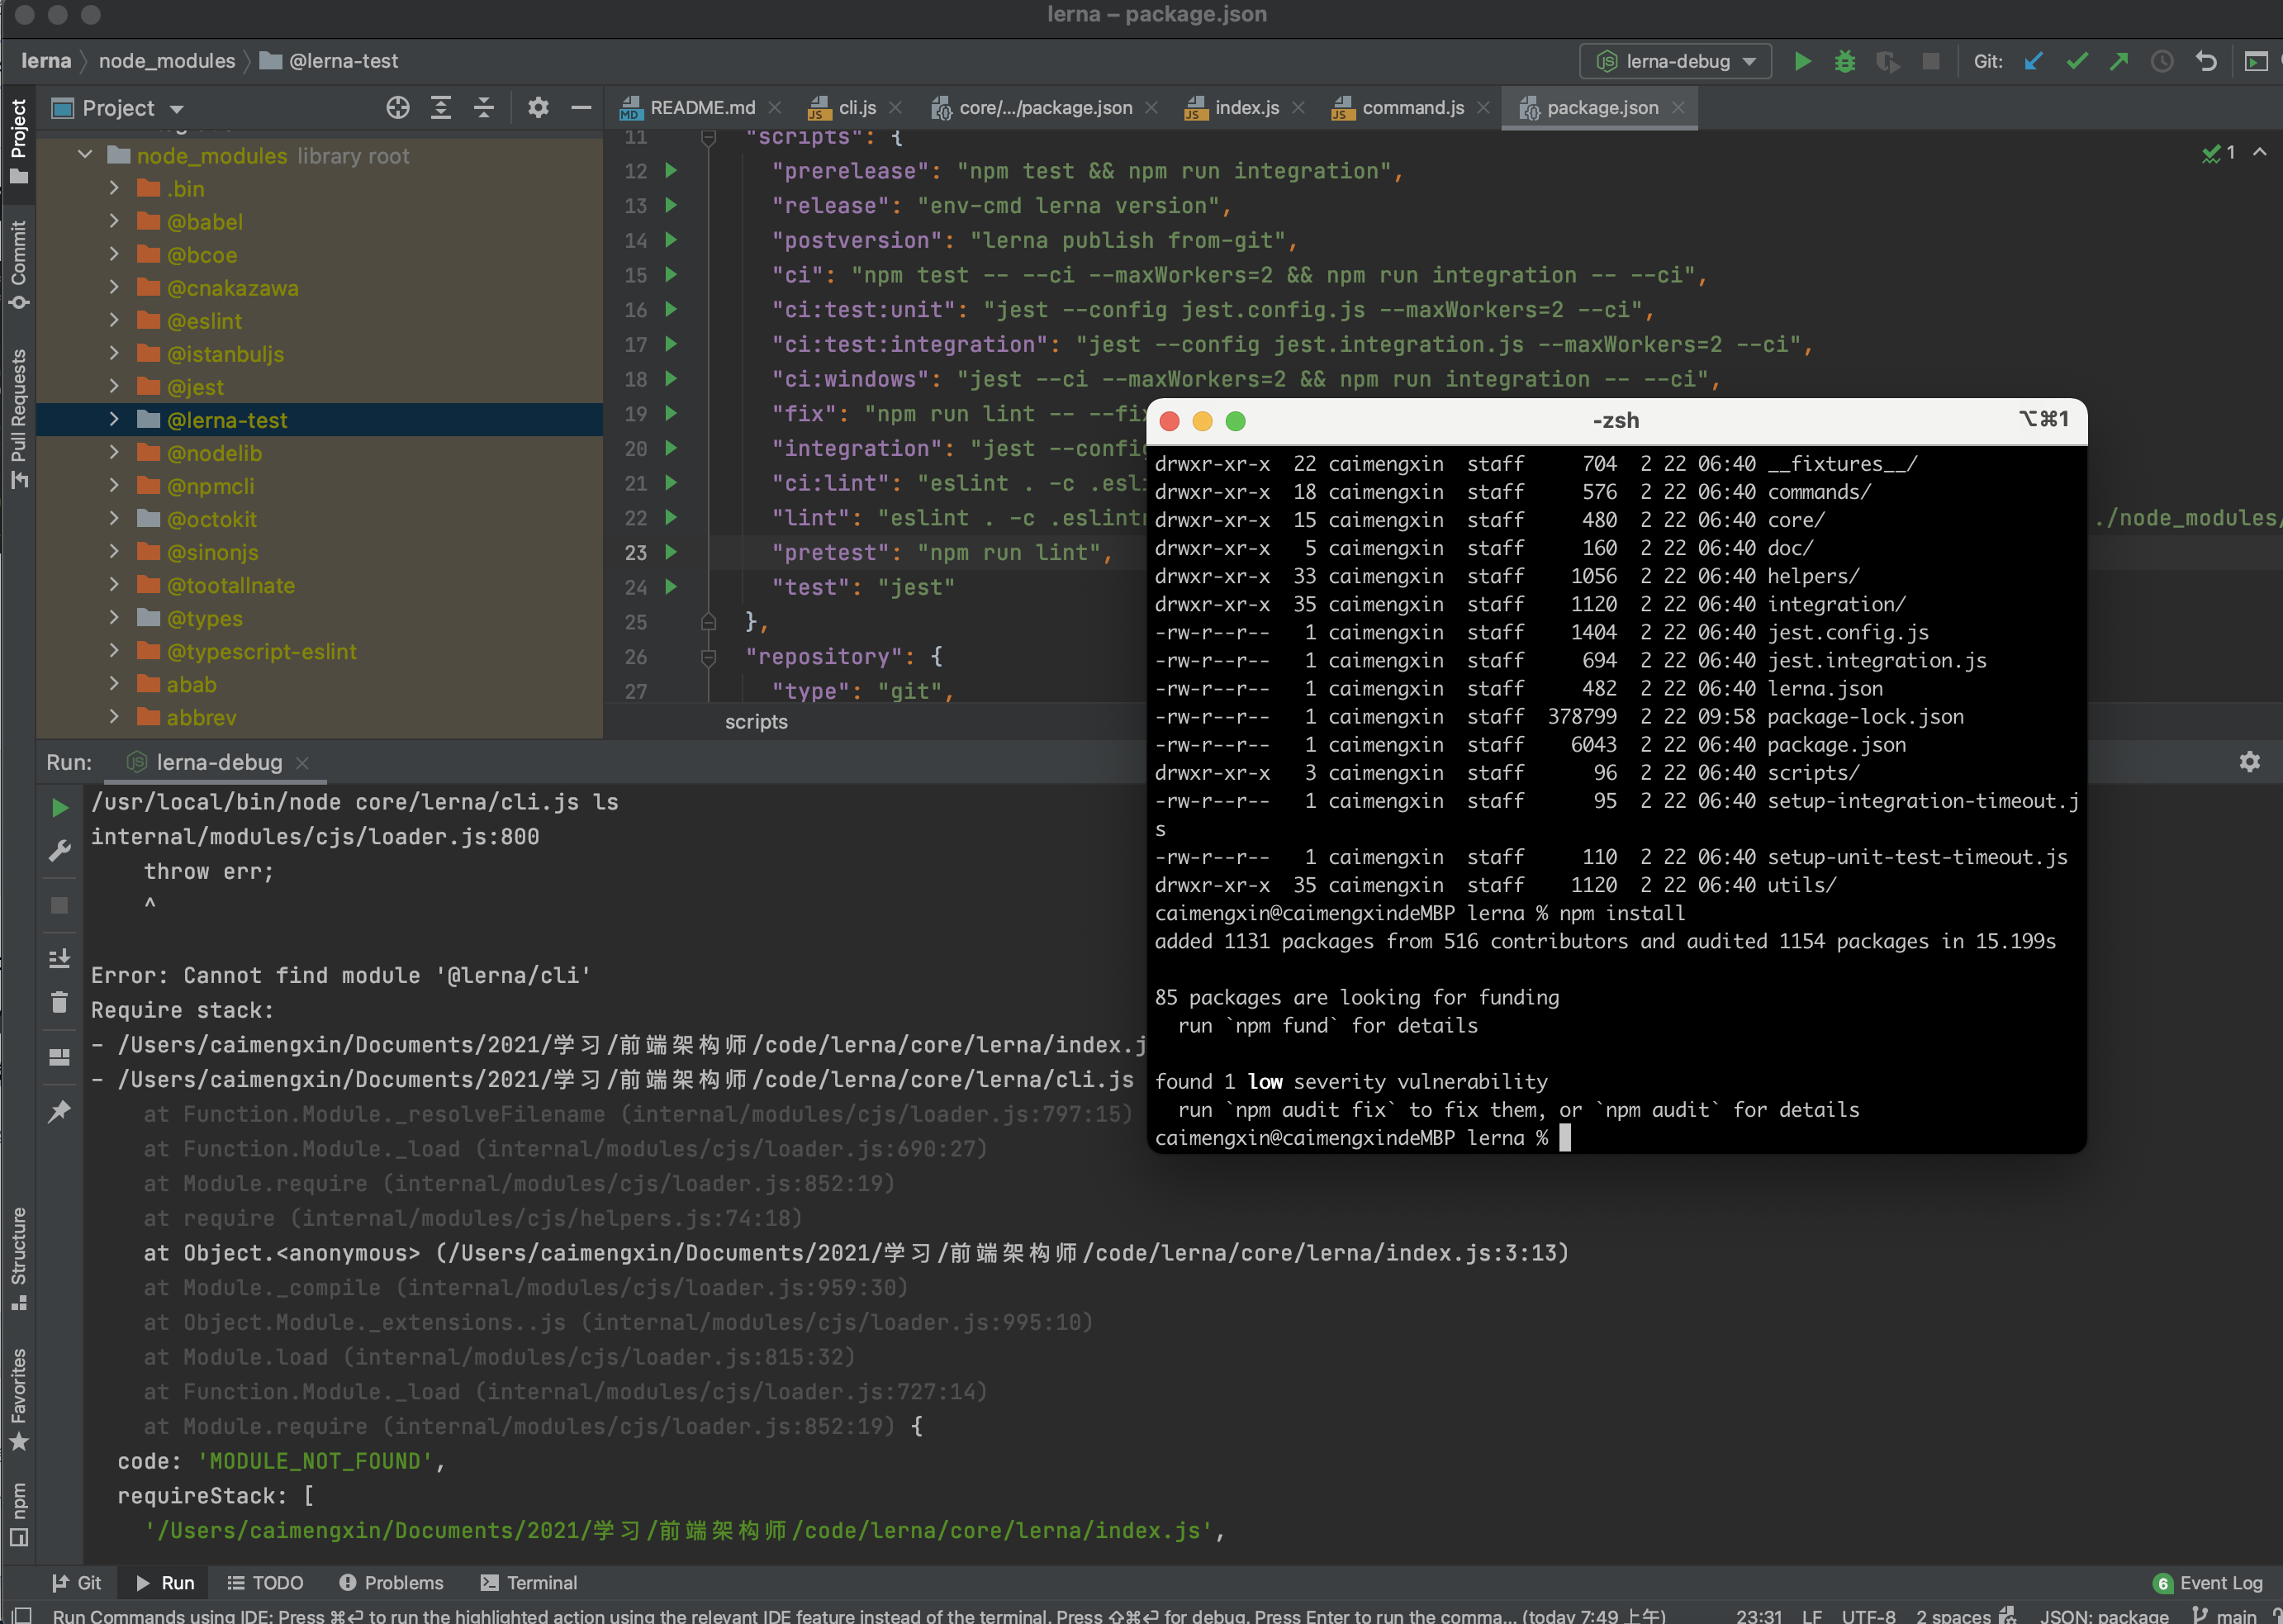The image size is (2283, 1624).
Task: Expand the @types folder
Action: coord(114,618)
